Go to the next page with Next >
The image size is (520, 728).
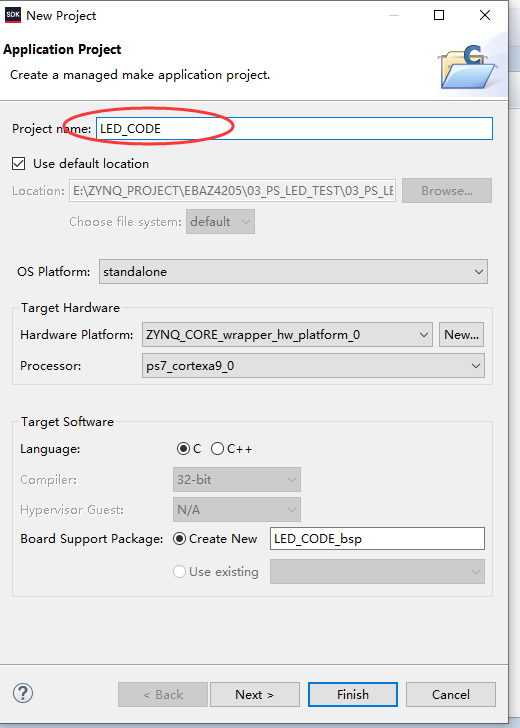click(x=254, y=695)
